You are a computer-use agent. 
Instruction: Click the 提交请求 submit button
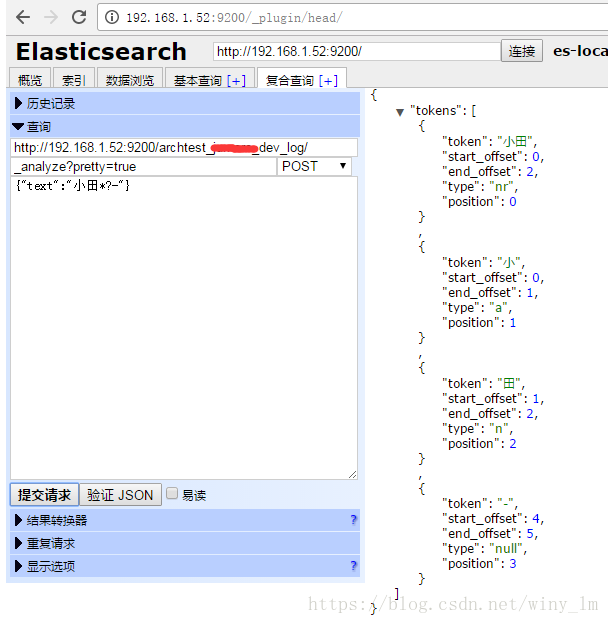44,495
